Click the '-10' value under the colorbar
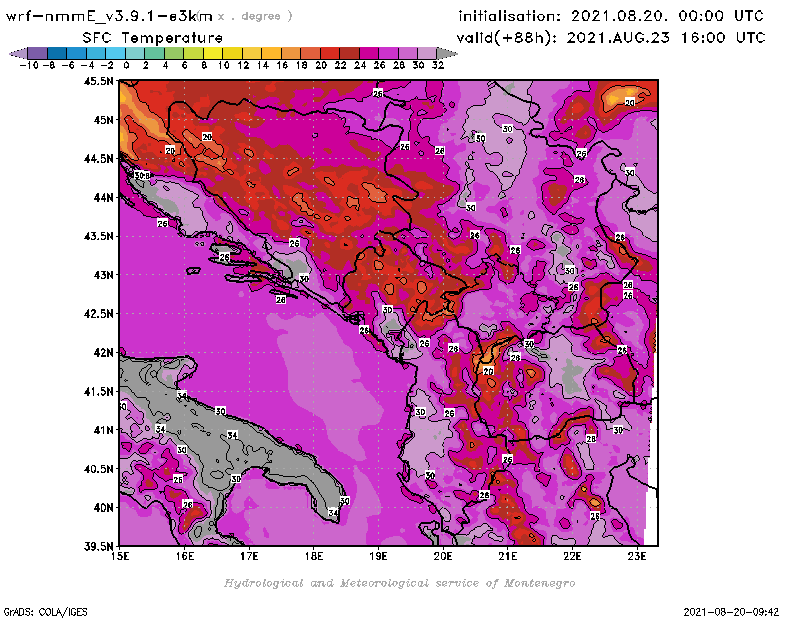The height and width of the screenshot is (618, 800). 29,65
